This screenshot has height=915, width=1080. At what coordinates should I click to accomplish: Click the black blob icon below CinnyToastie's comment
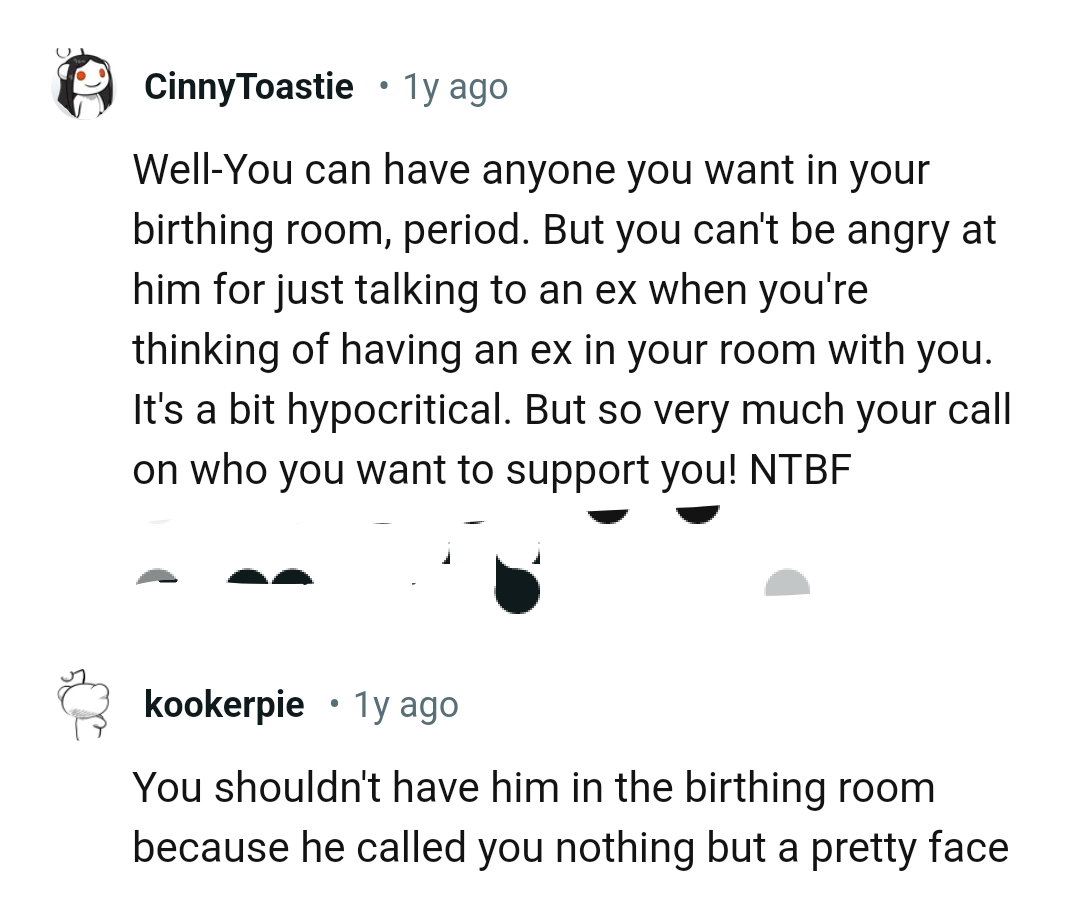click(518, 586)
